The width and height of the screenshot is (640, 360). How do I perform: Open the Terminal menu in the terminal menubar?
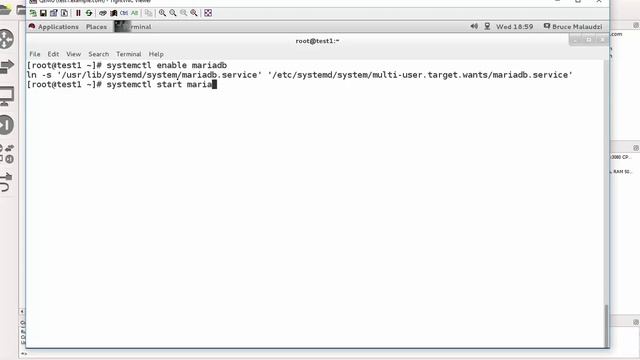pos(129,54)
